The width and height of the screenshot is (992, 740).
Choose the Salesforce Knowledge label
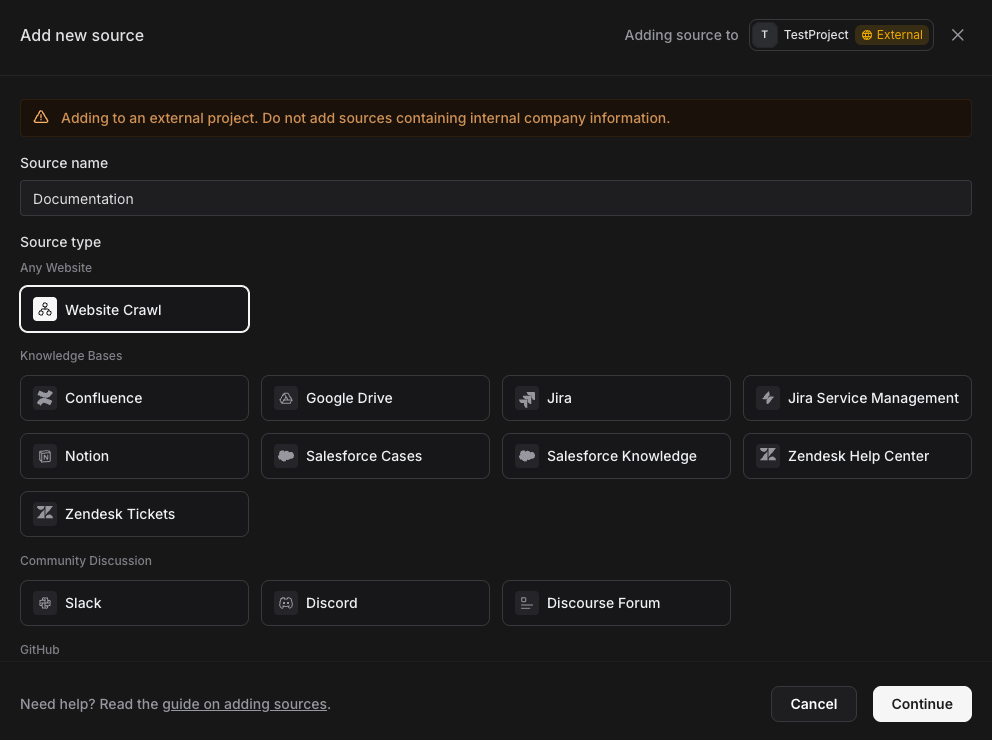[x=622, y=456]
